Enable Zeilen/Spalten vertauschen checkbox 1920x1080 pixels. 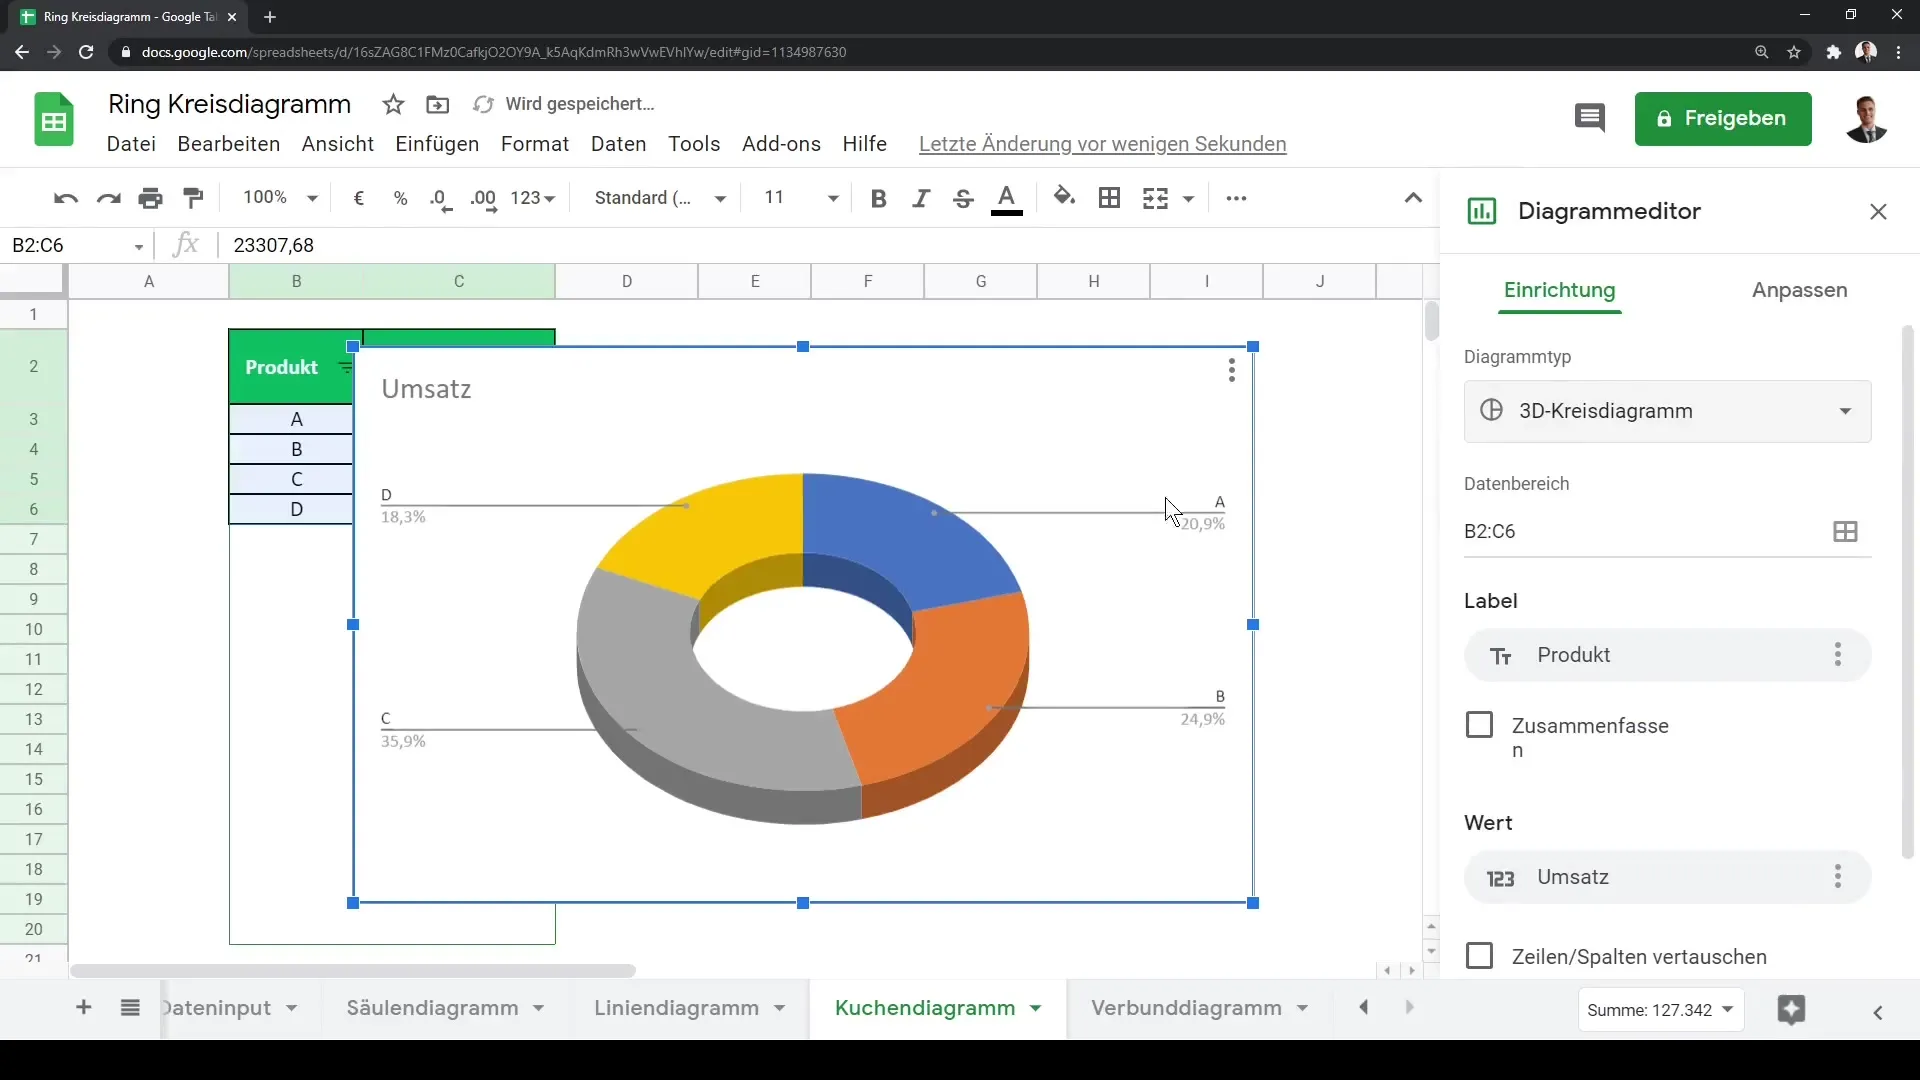[x=1479, y=956]
